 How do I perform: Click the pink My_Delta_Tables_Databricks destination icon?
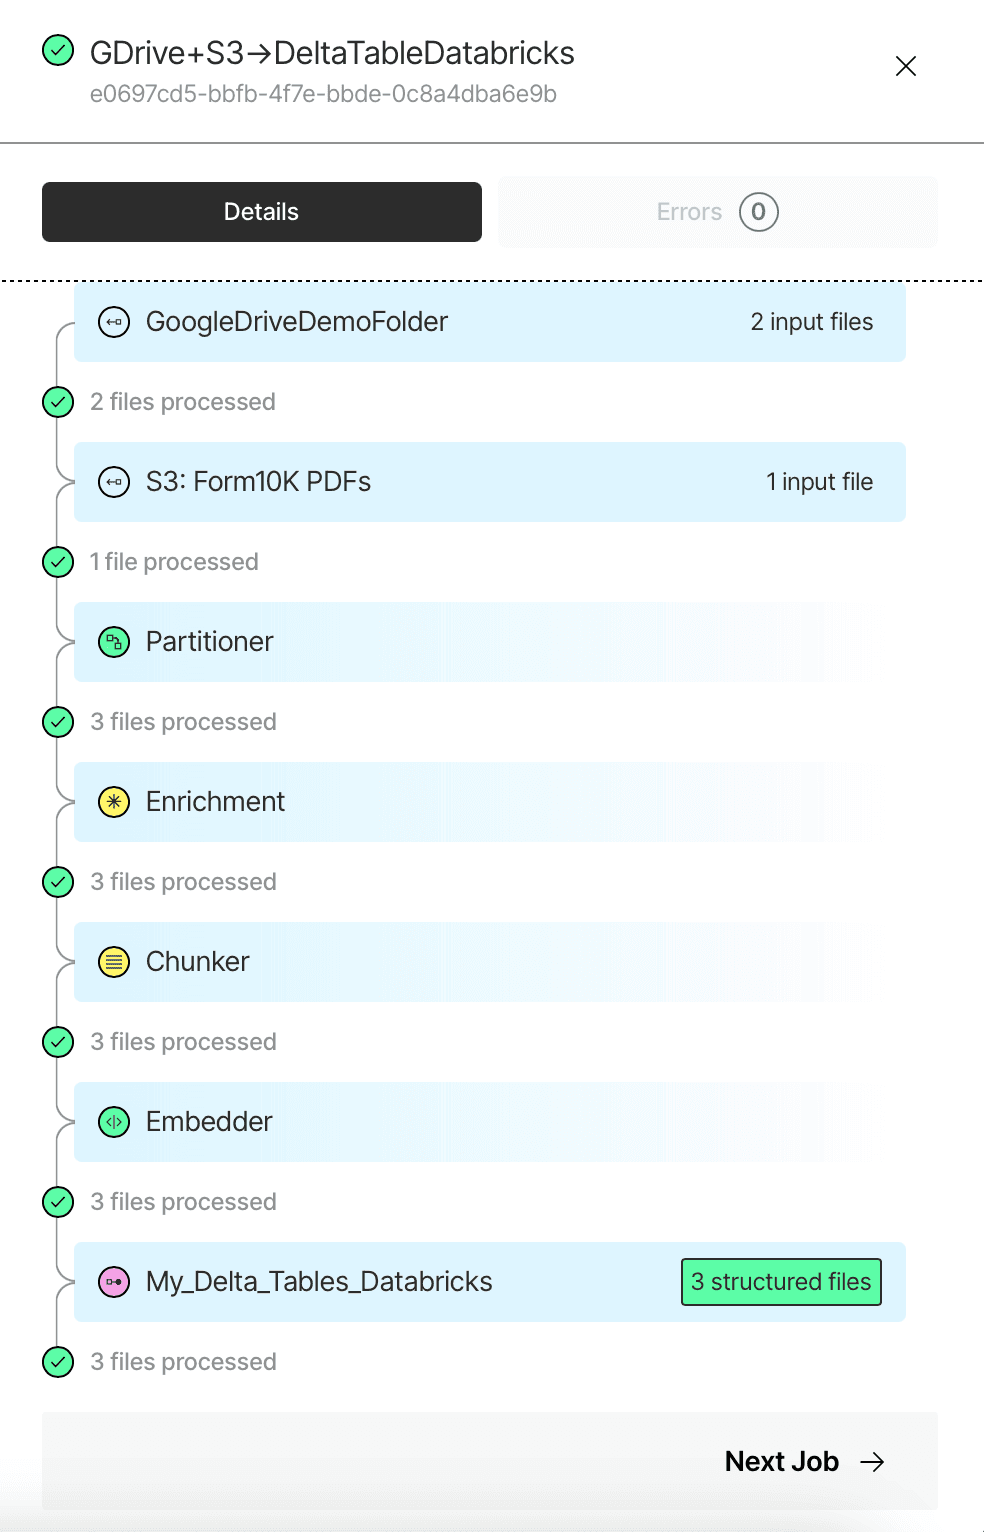pyautogui.click(x=114, y=1282)
